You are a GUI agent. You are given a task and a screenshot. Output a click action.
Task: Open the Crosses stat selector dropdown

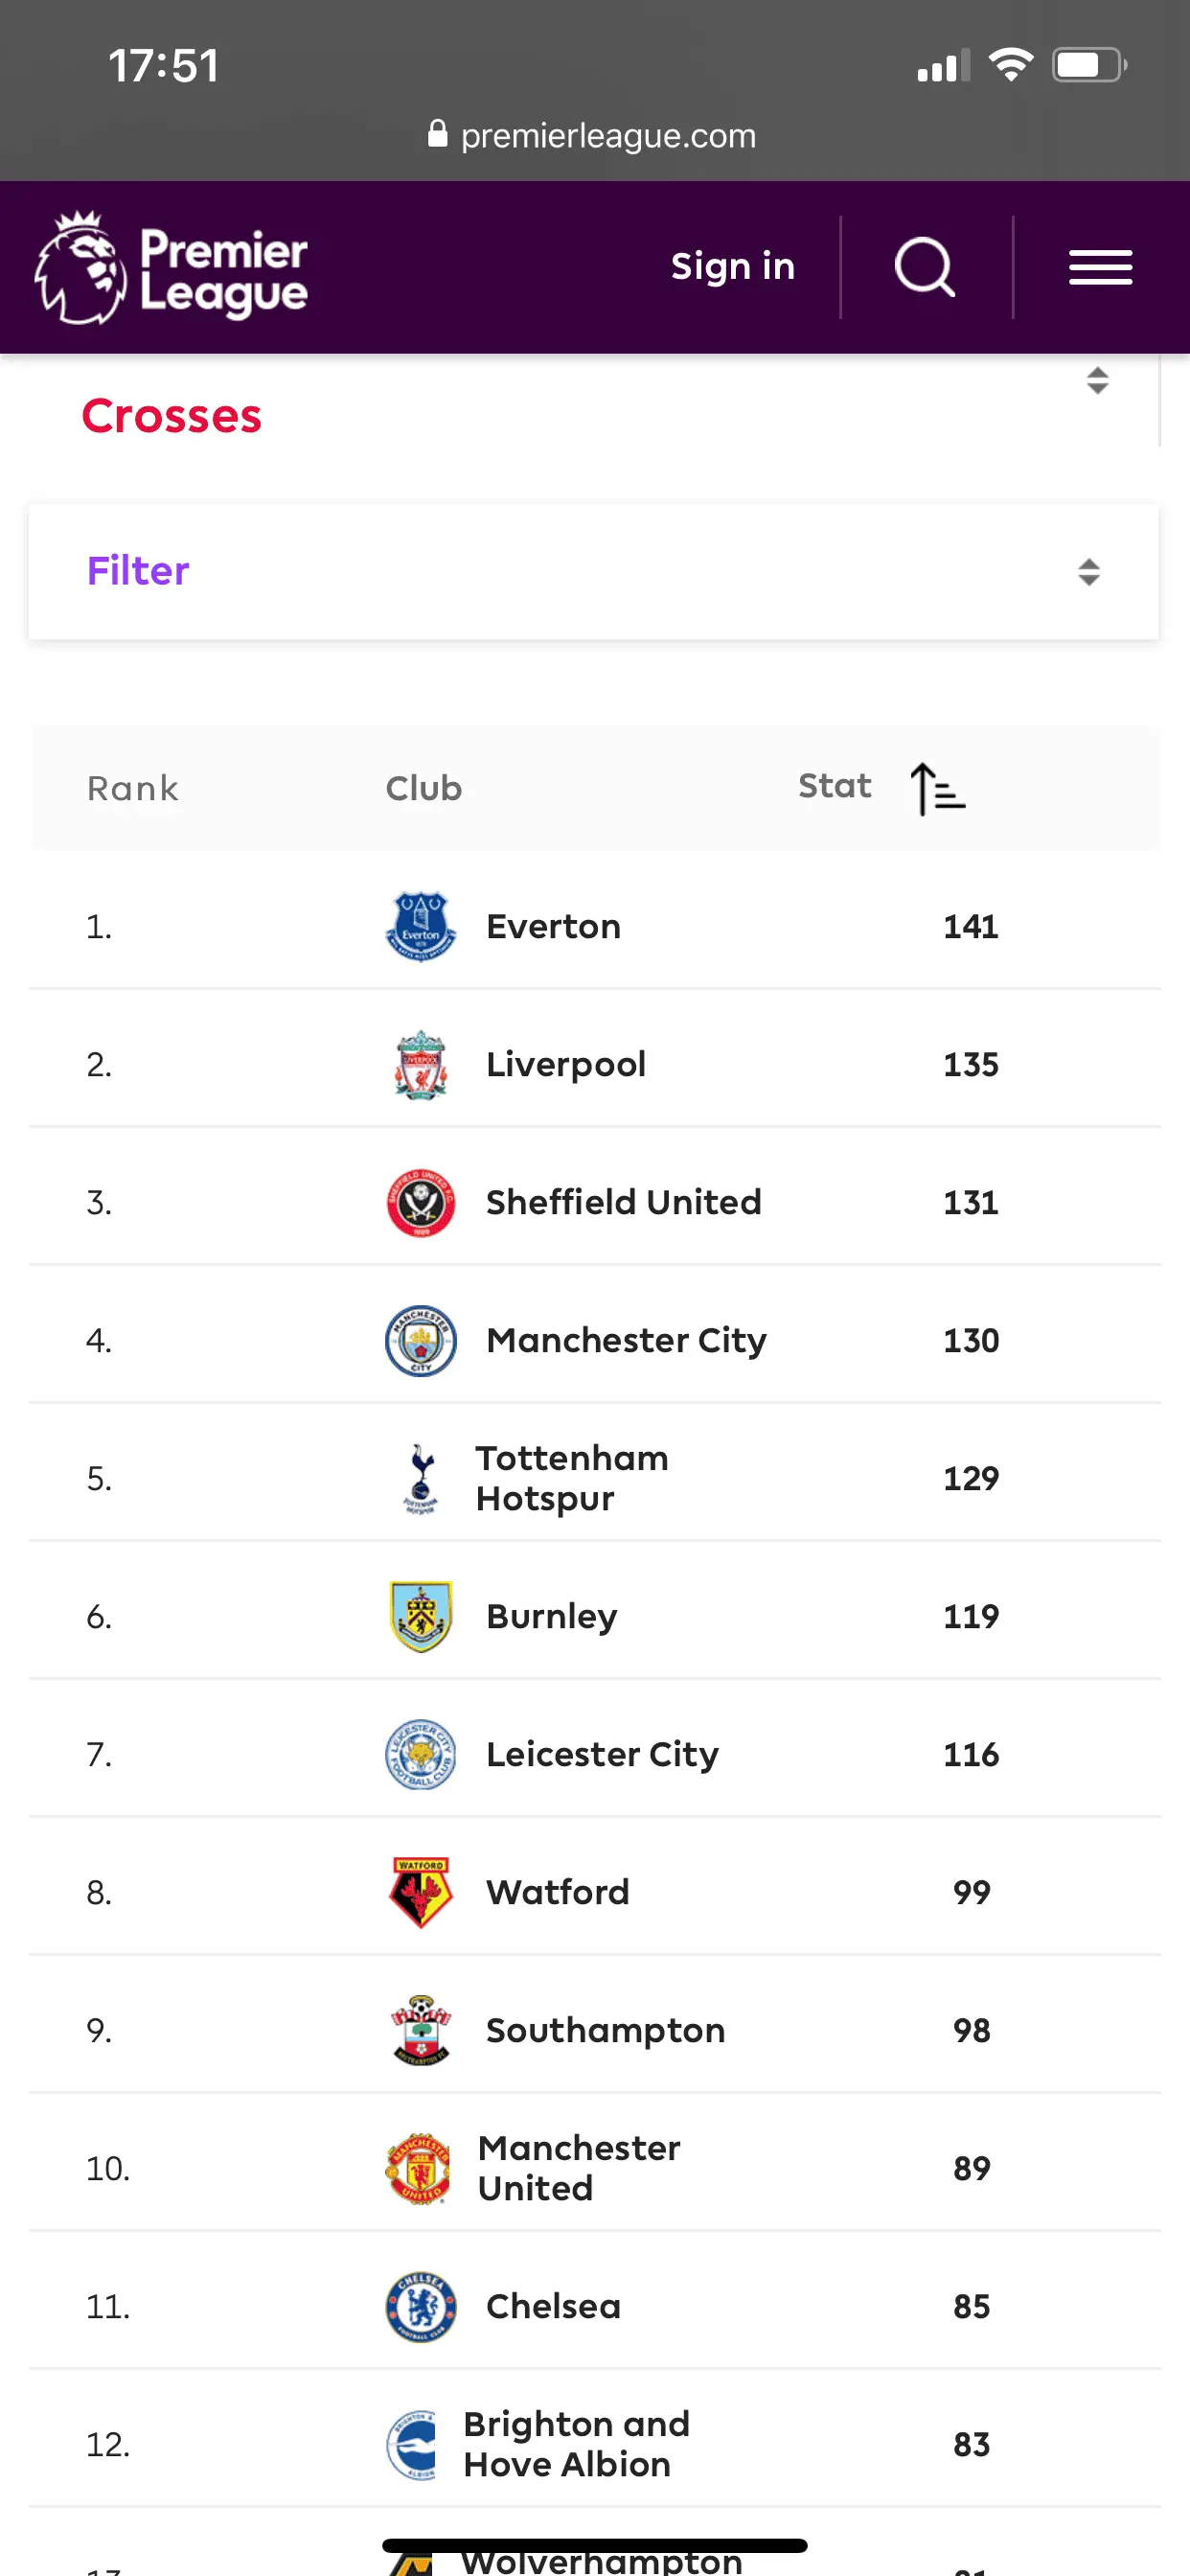point(1097,381)
